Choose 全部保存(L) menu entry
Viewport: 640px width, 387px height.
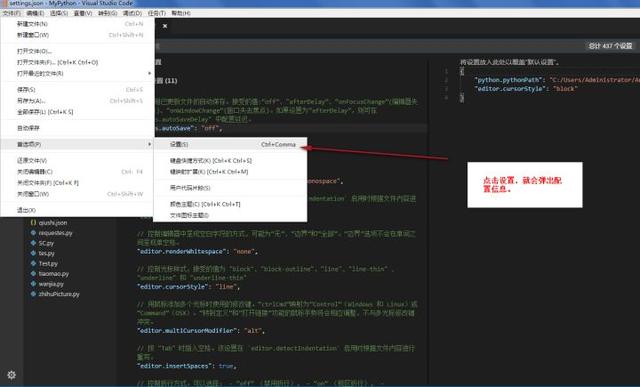78,112
